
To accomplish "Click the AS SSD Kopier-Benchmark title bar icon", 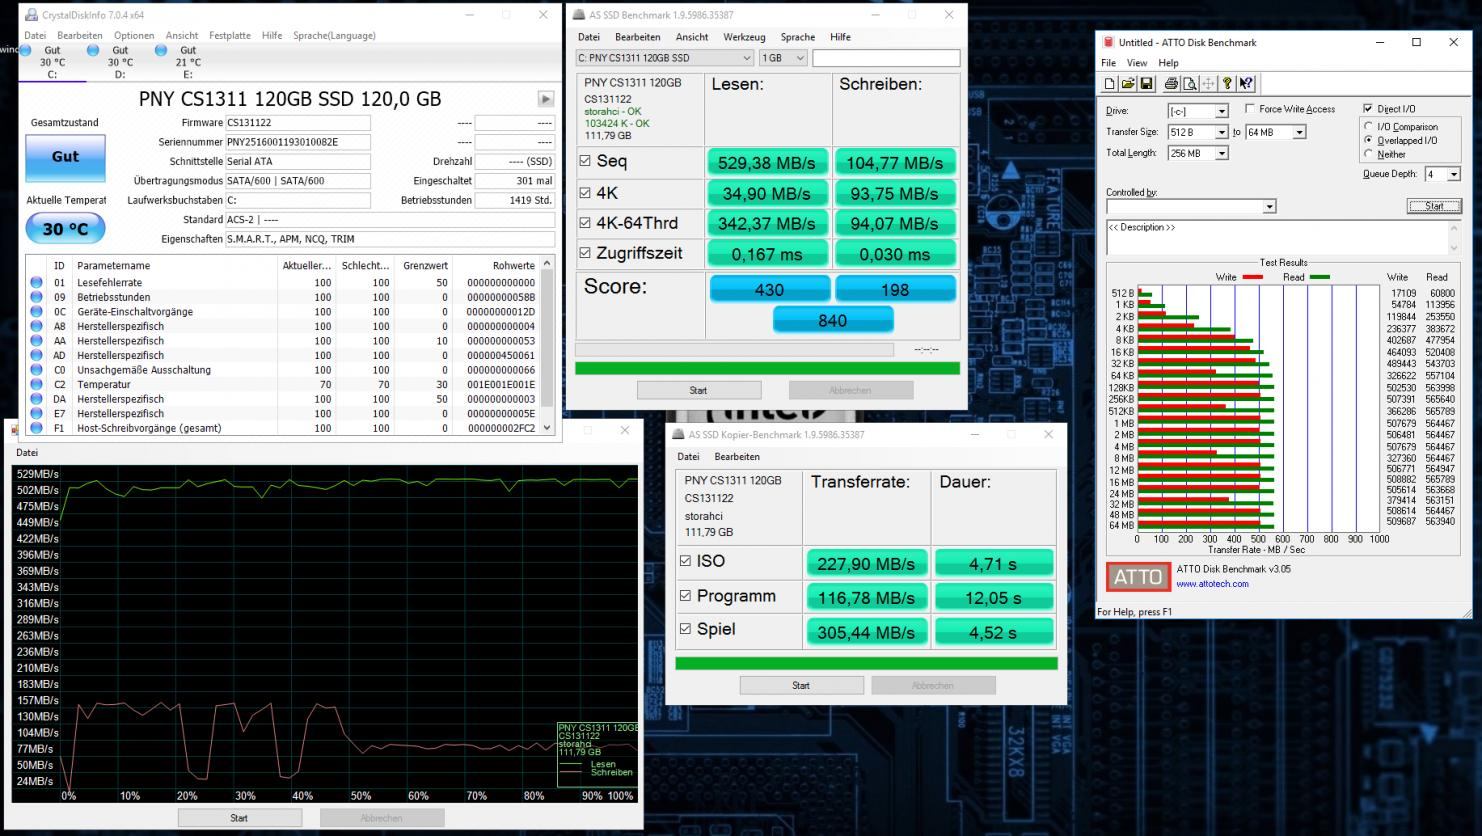I will [679, 435].
